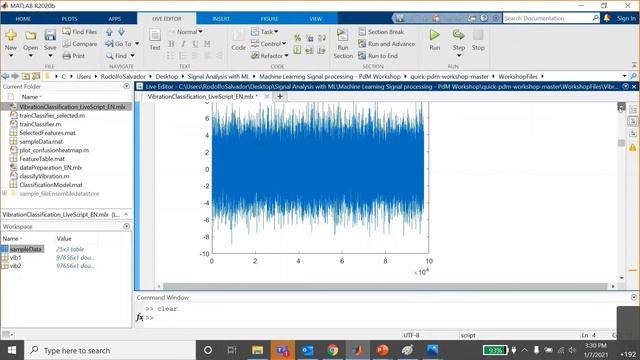
Task: Click Run and Advance
Action: [x=387, y=44]
